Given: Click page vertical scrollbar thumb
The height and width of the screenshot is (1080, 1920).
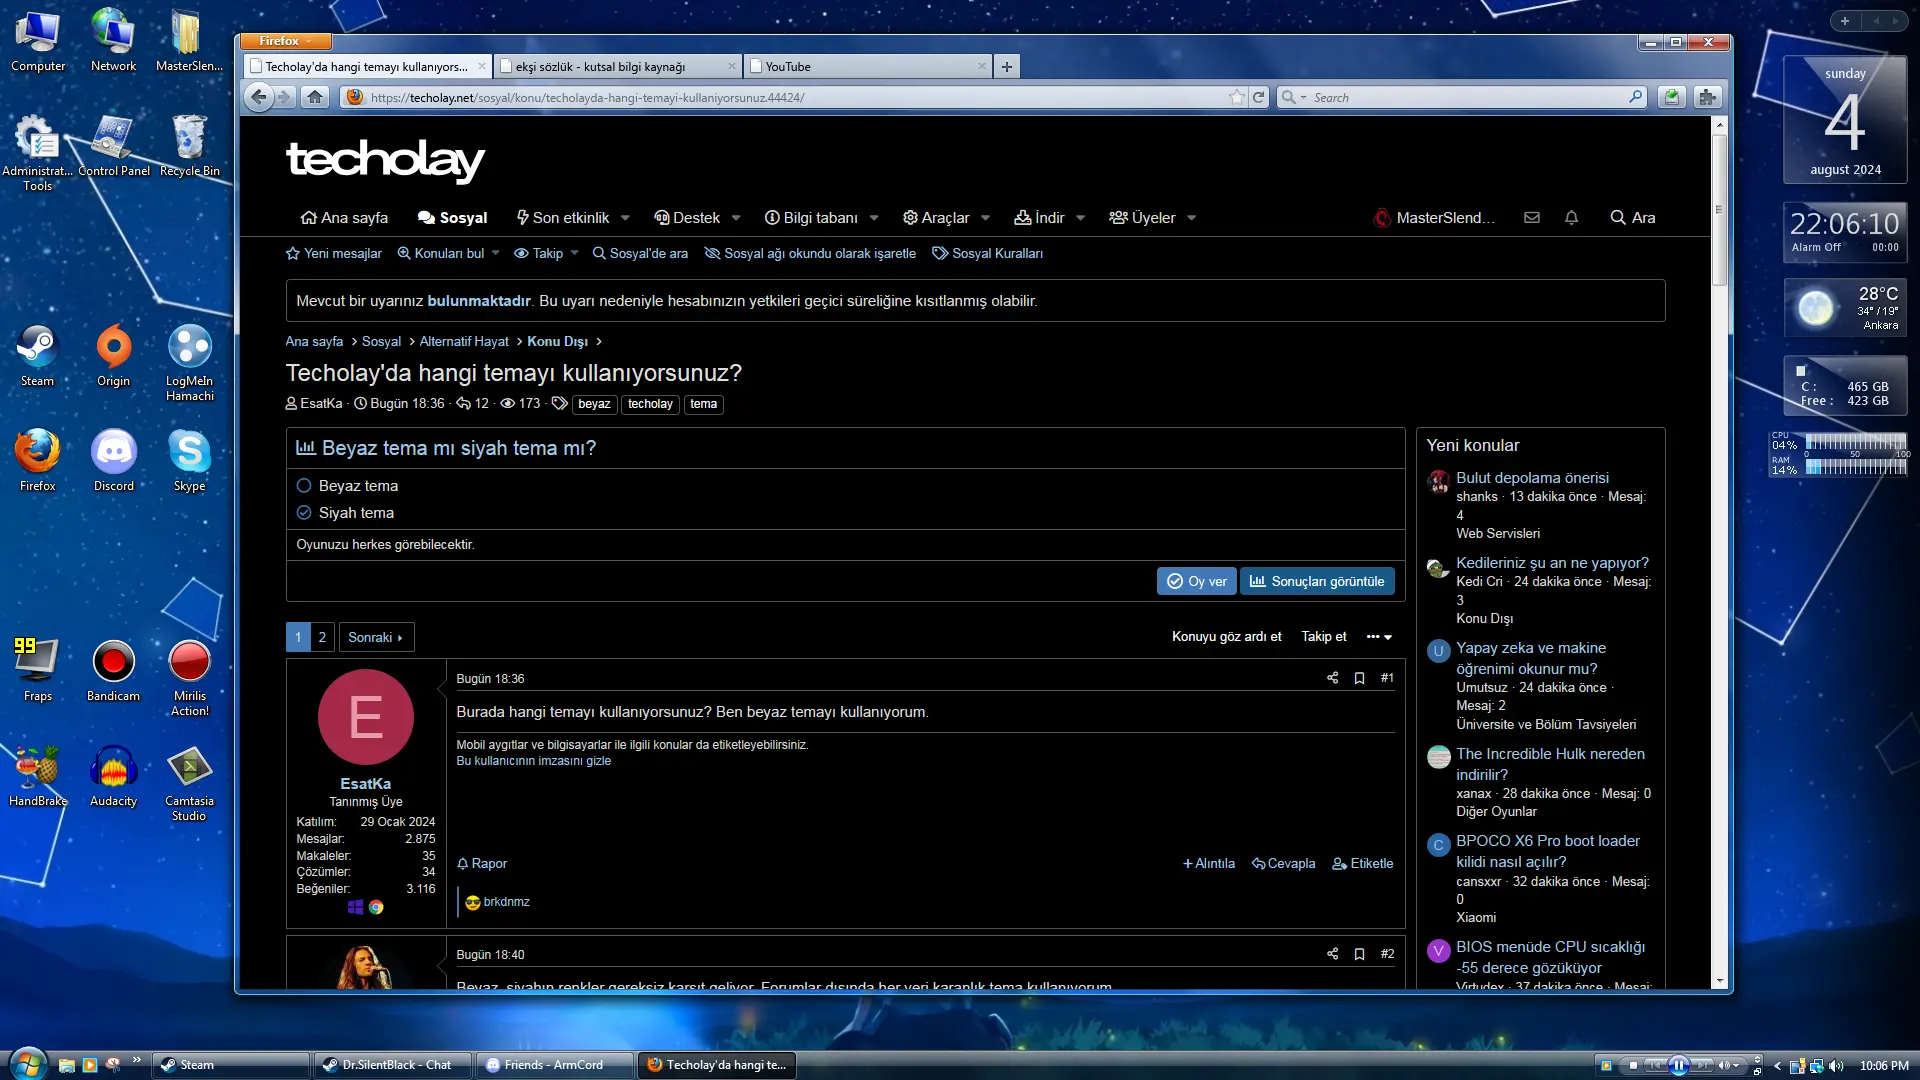Looking at the screenshot, I should [x=1720, y=210].
